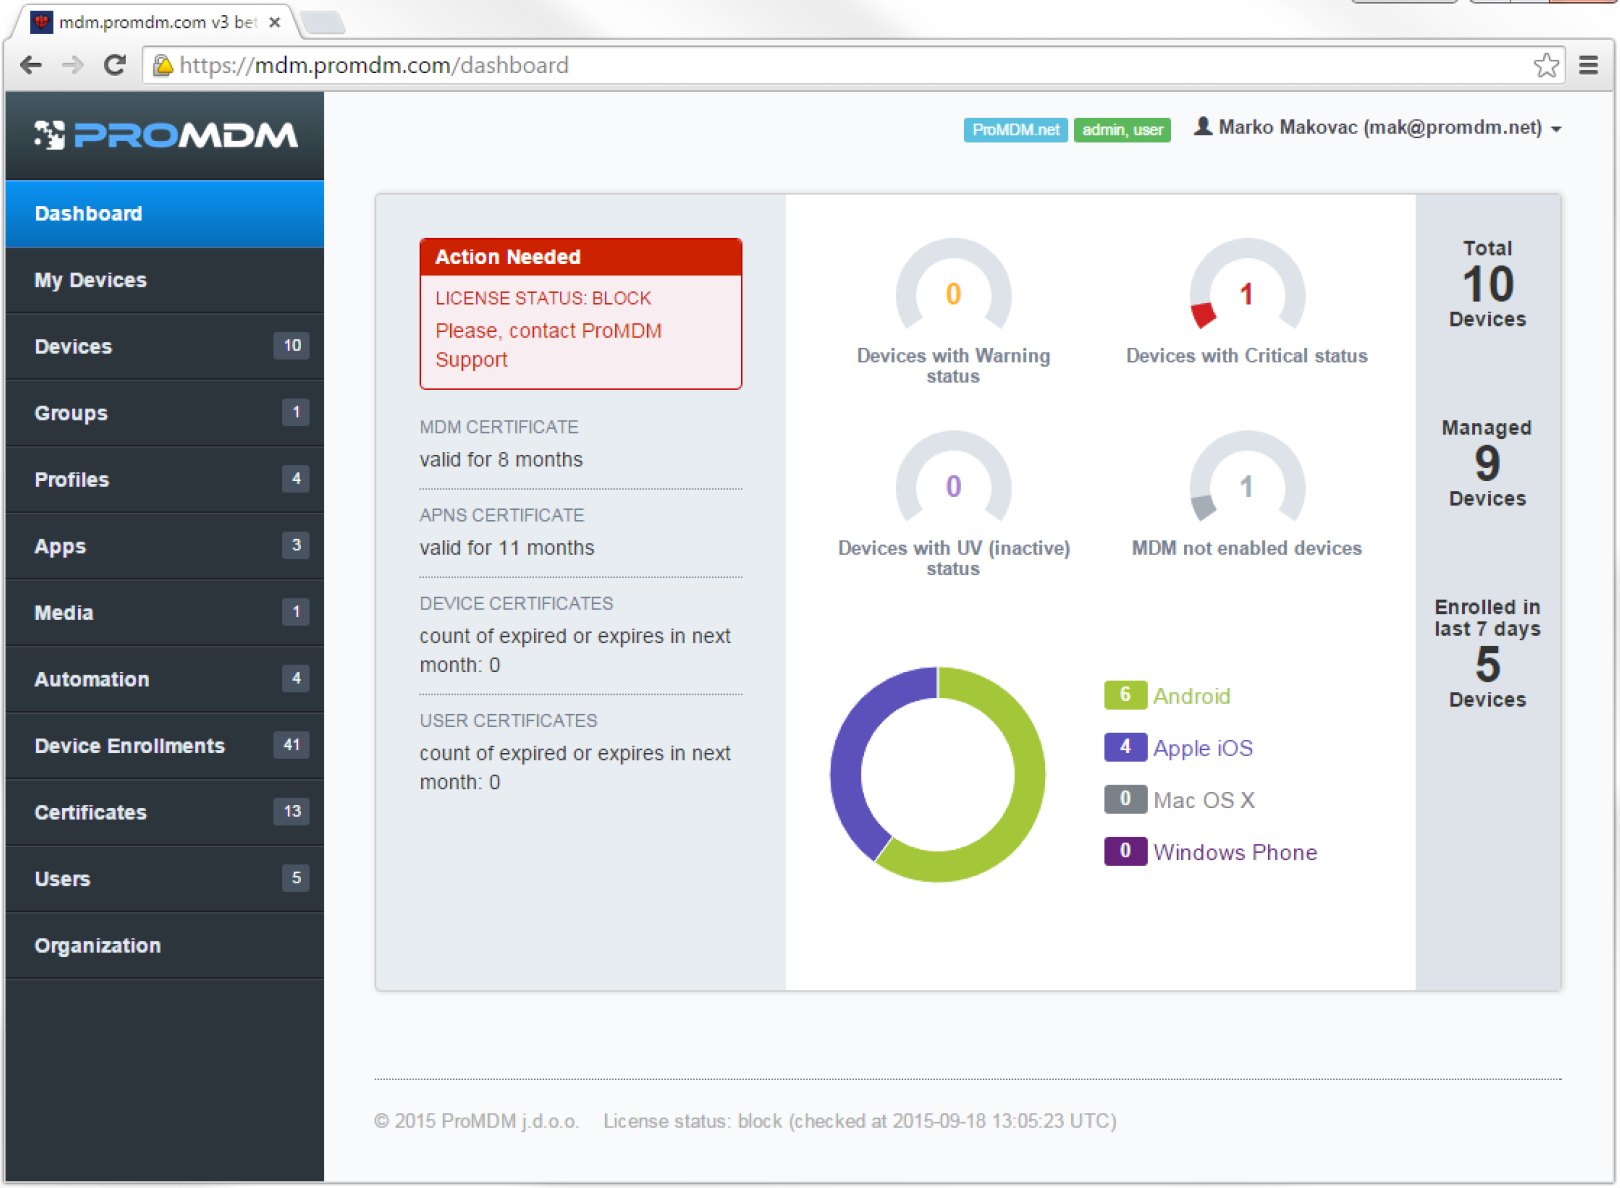1620x1188 pixels.
Task: Click the security warning padlock icon
Action: (162, 66)
